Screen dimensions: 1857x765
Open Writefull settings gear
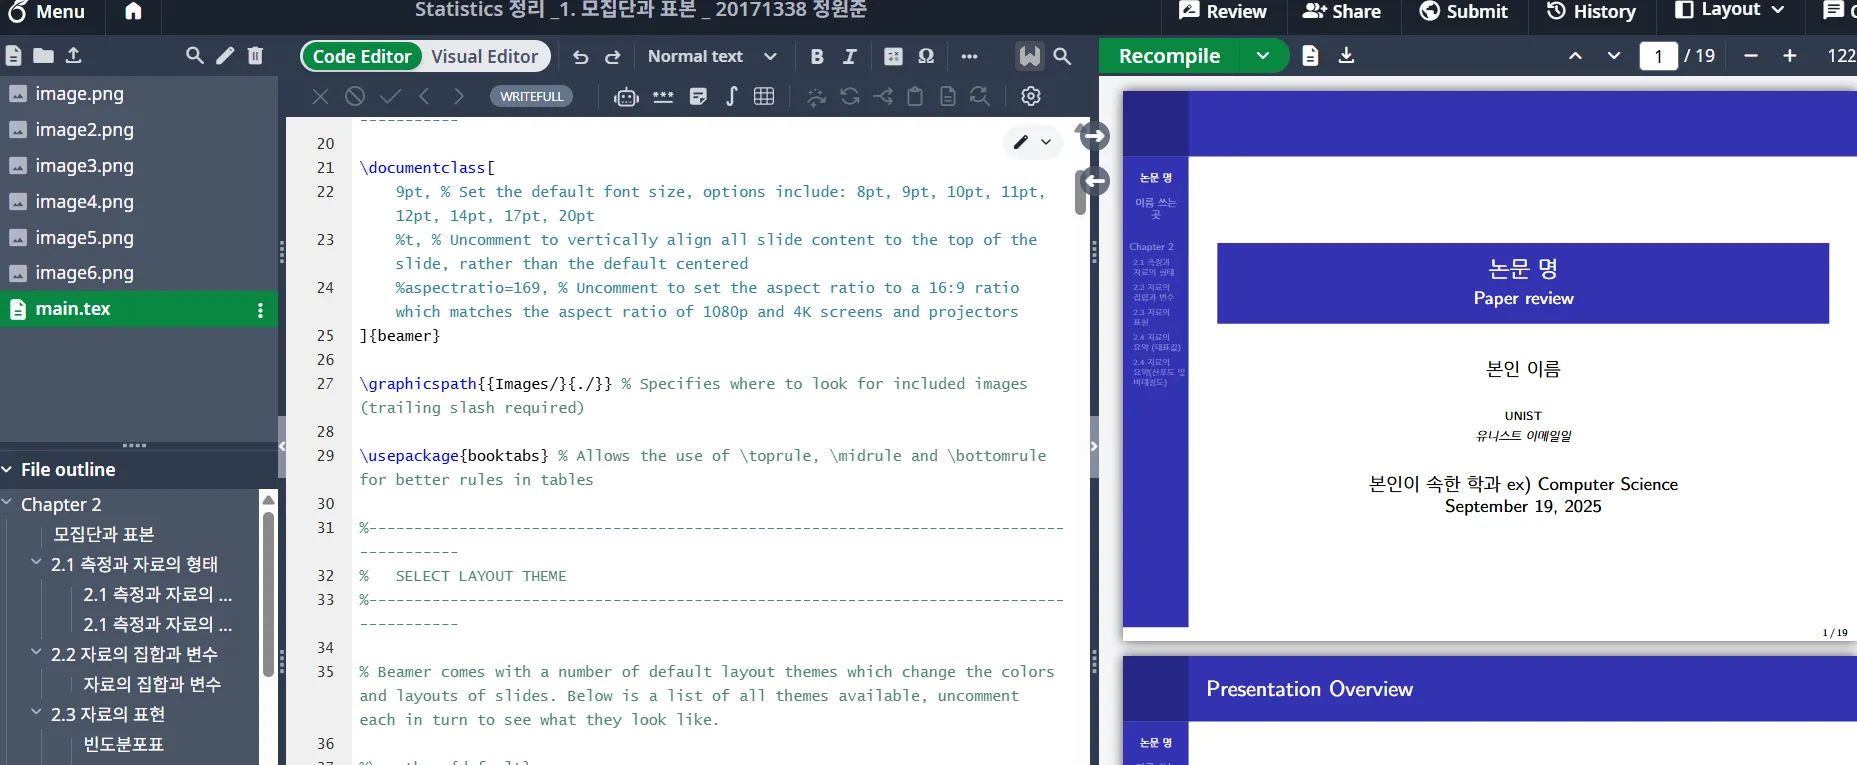(1031, 96)
